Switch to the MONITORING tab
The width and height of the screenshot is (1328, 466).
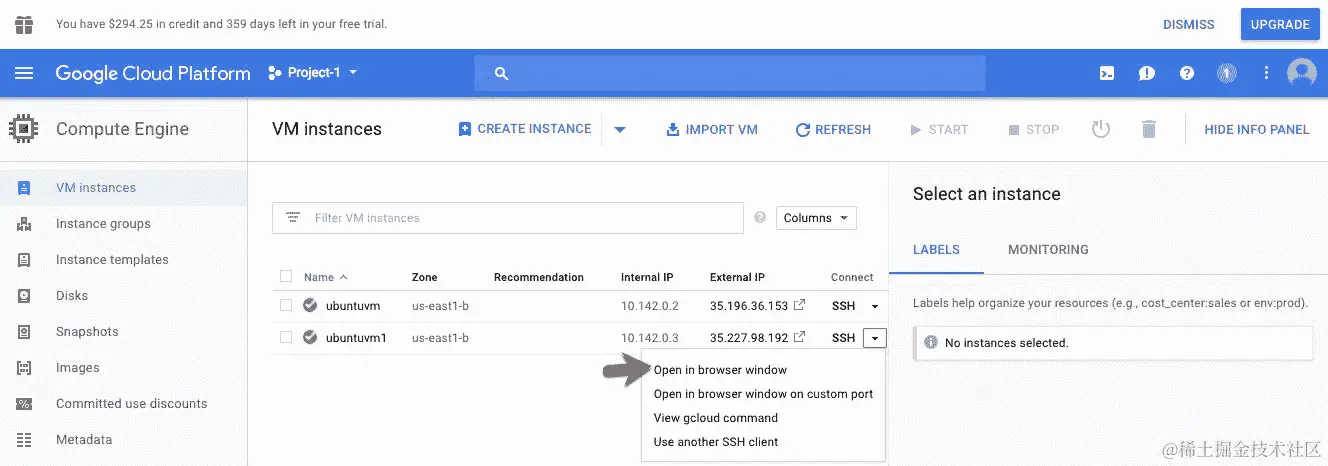(1048, 250)
